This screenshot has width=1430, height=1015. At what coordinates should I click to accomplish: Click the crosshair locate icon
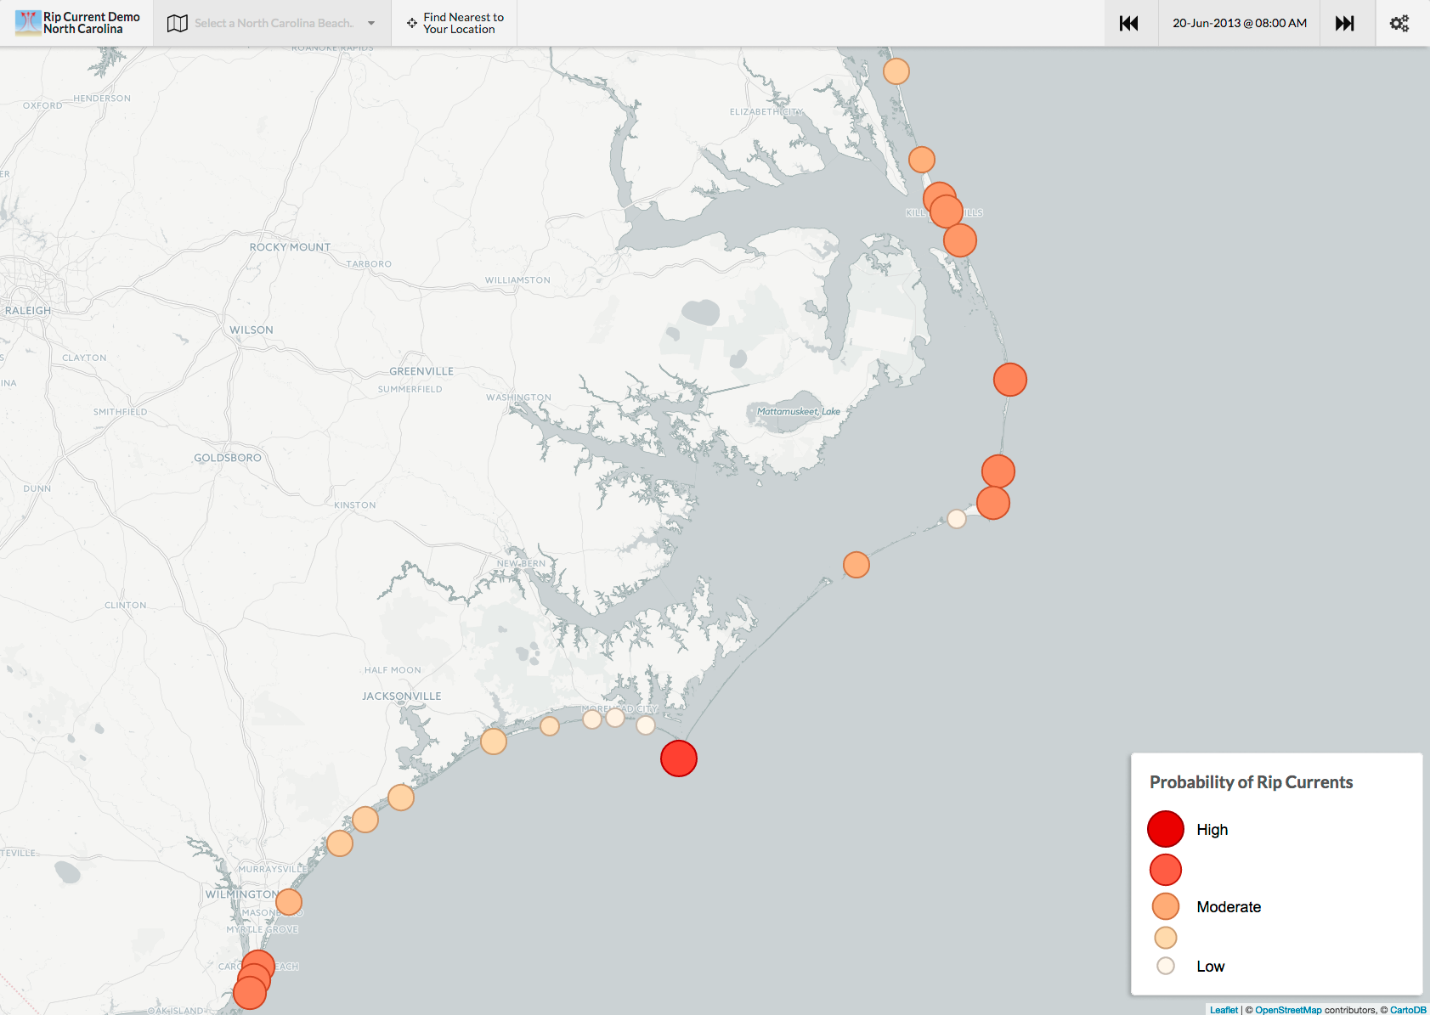coord(412,23)
